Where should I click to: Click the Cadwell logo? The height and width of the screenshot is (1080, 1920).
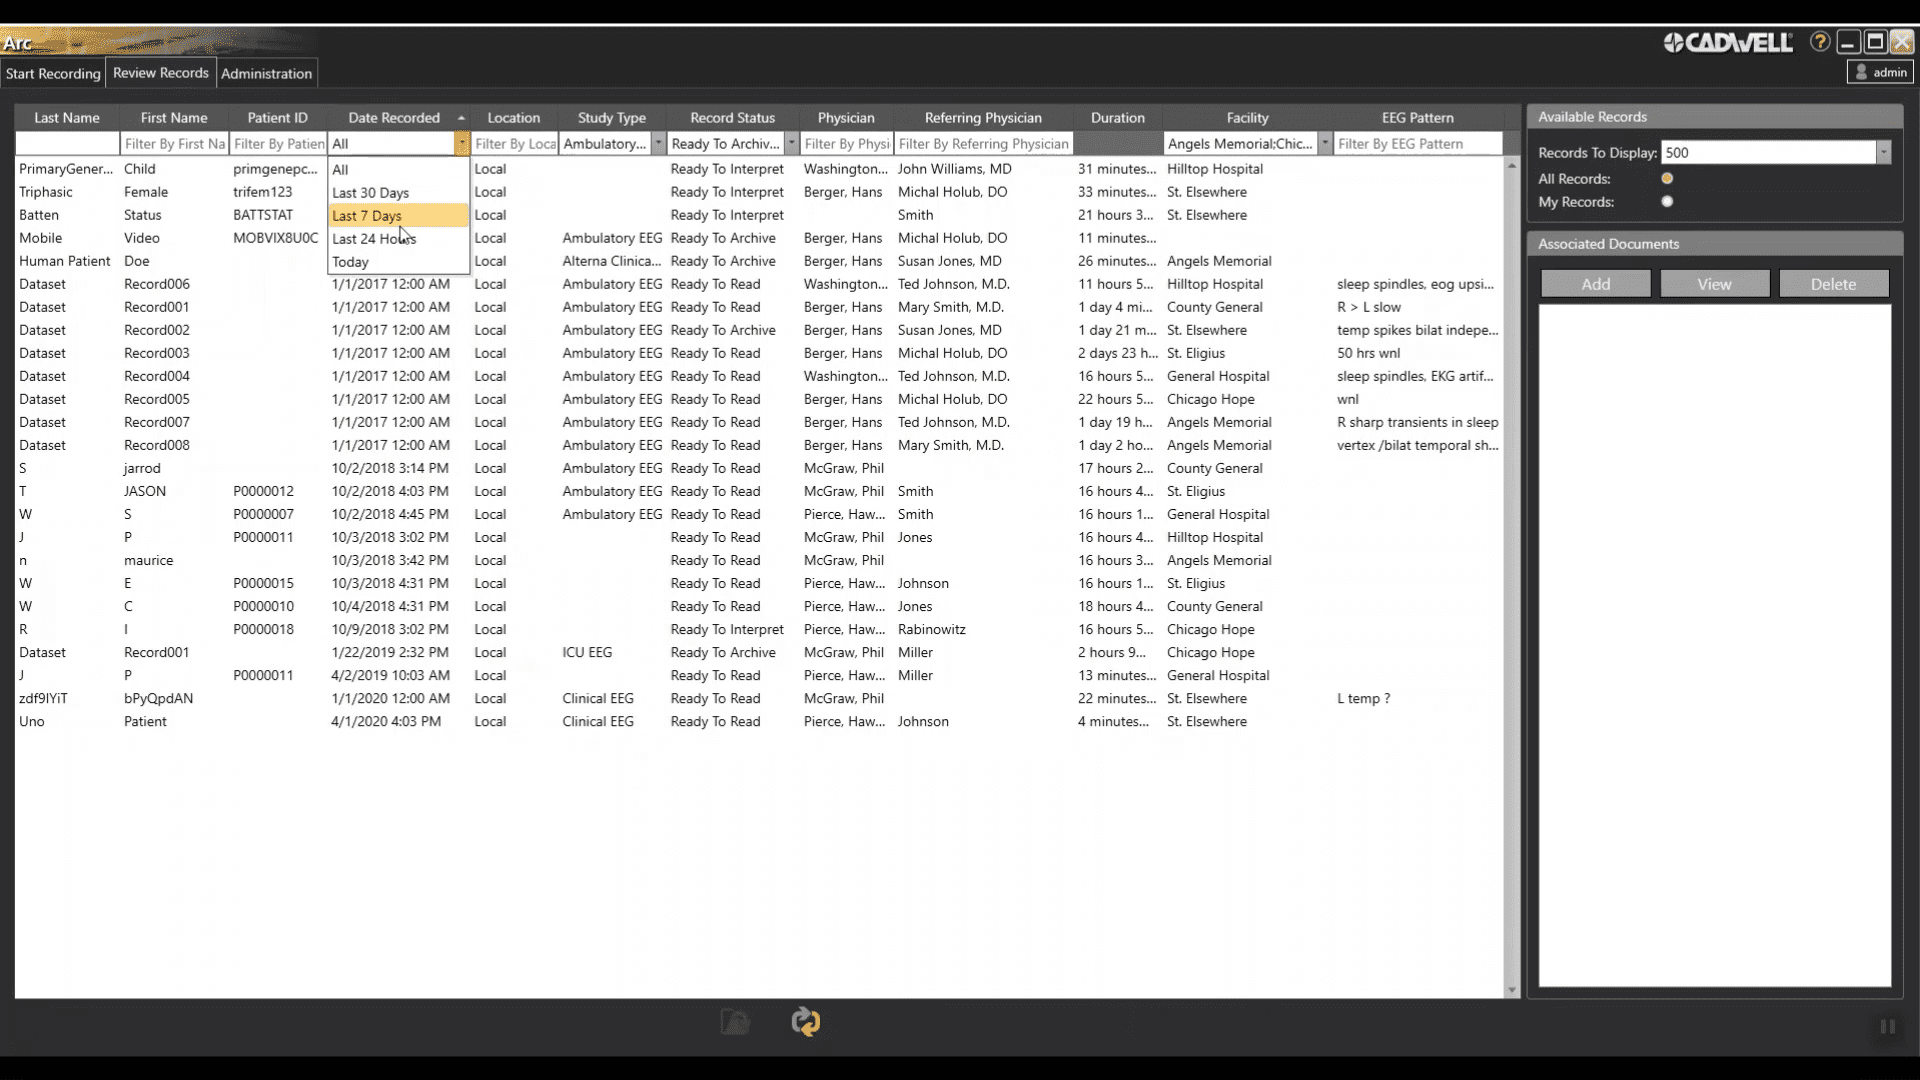tap(1728, 42)
